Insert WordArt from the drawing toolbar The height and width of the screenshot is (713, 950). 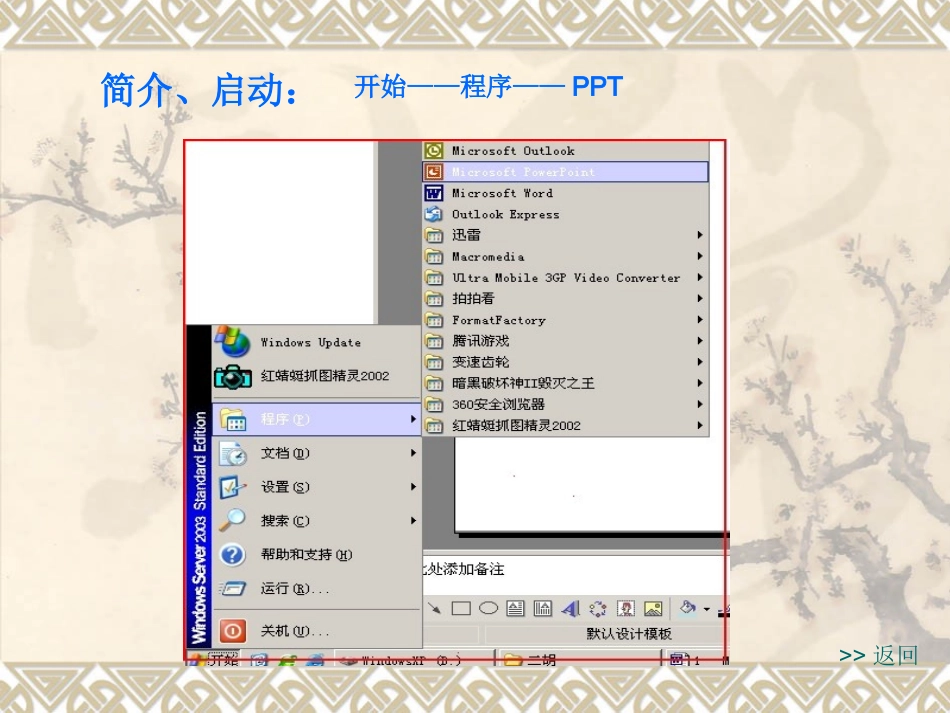tap(570, 608)
